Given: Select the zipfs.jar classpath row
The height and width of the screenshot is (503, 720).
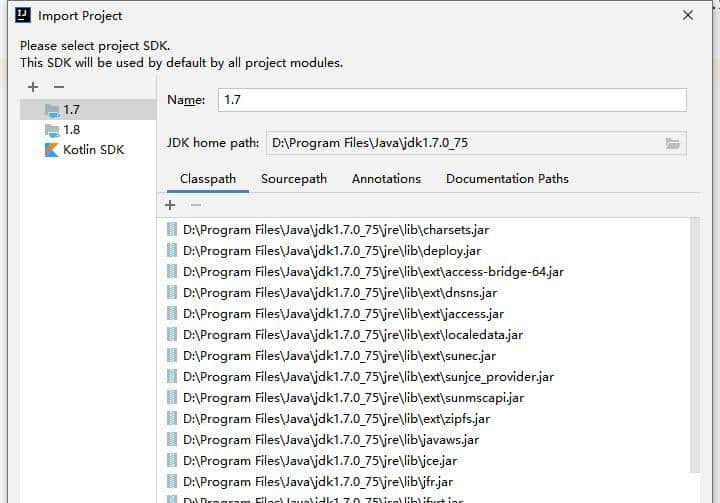Looking at the screenshot, I should tap(425, 419).
